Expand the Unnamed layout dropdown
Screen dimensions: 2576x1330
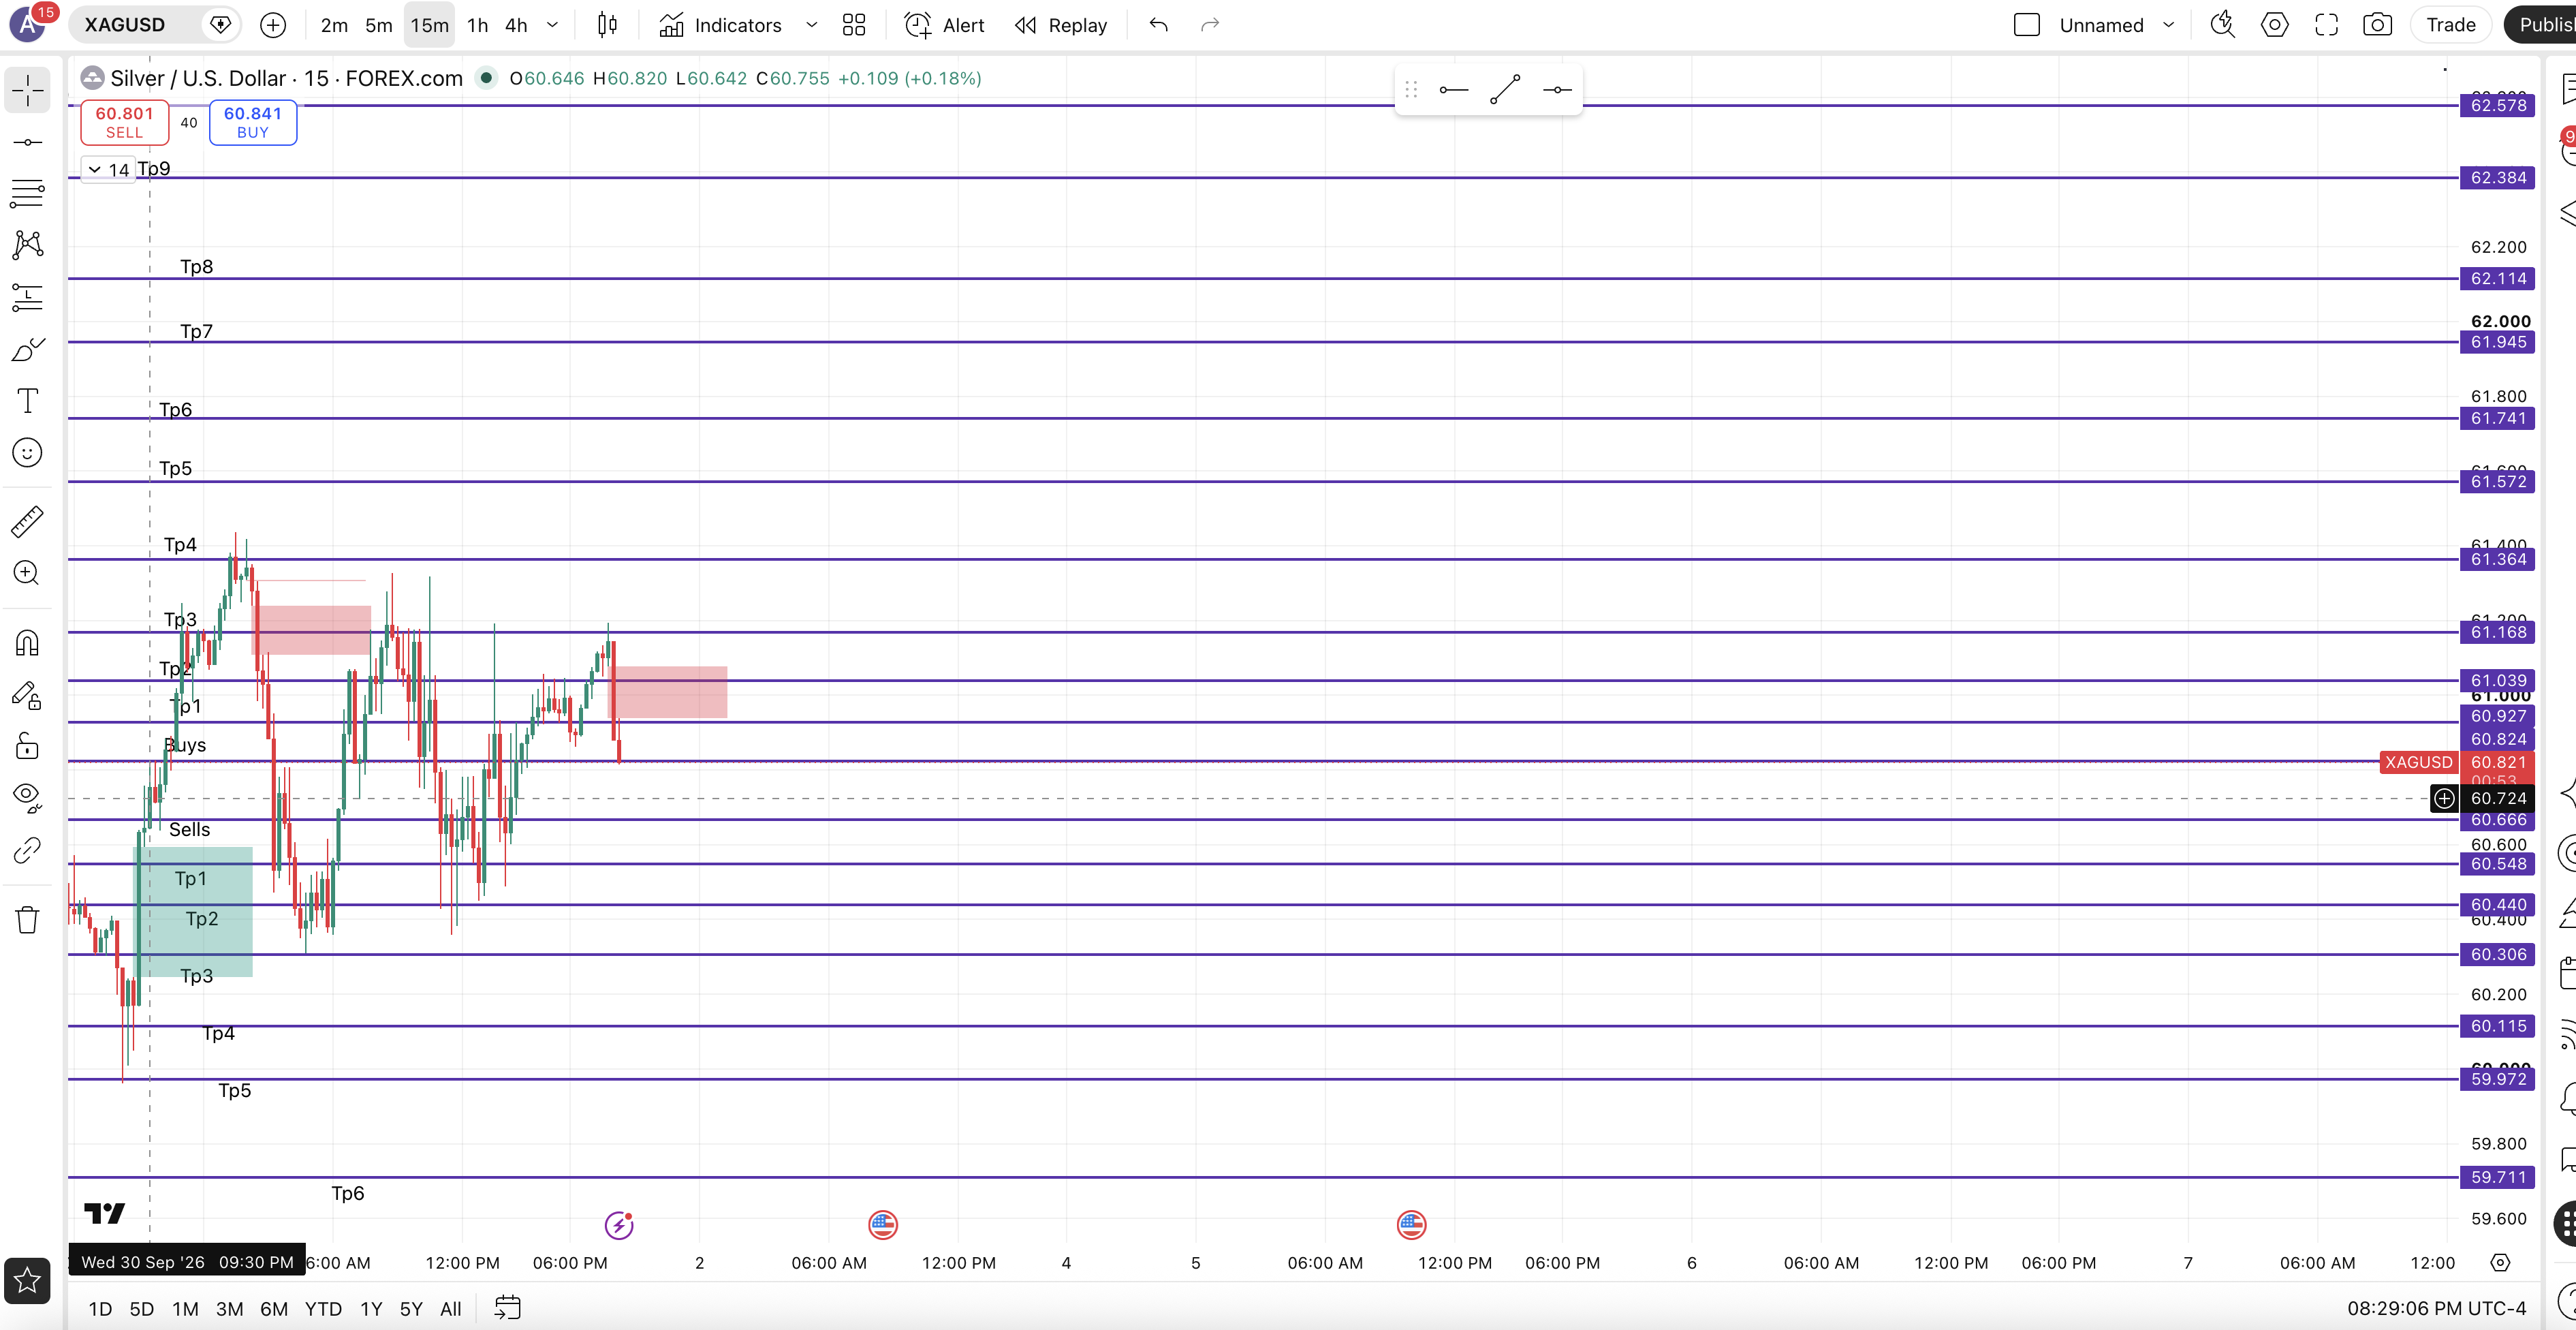click(2168, 25)
